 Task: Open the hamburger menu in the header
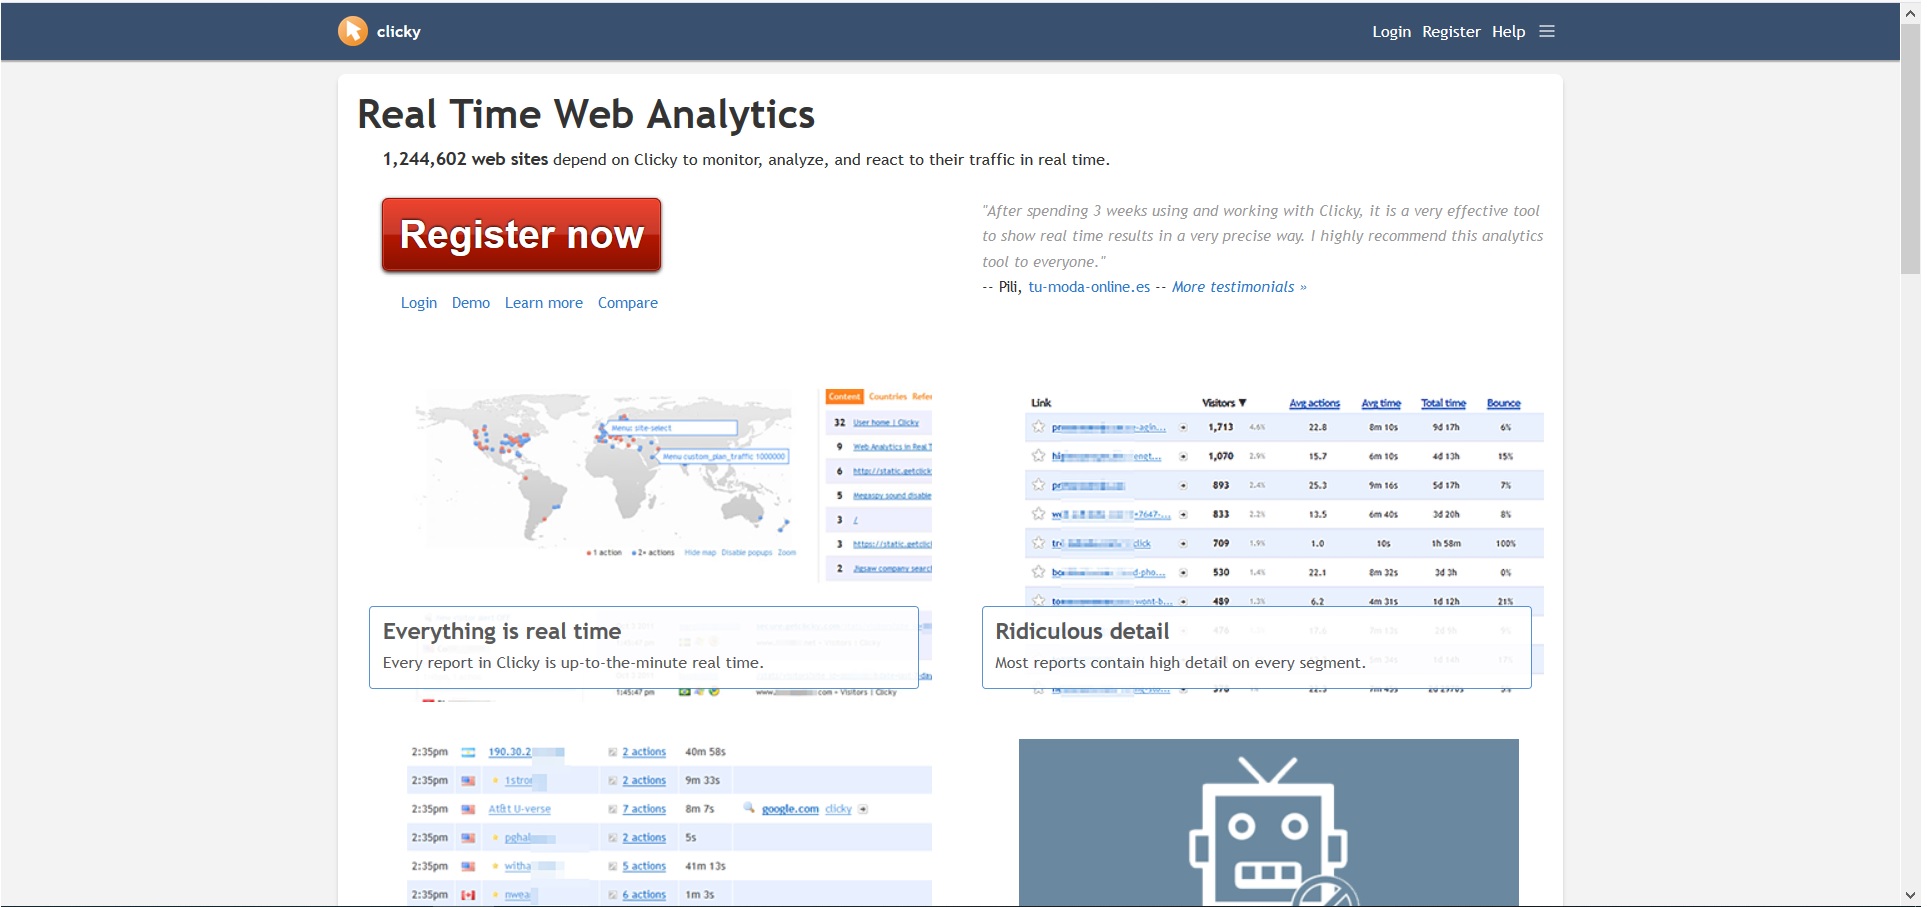(1547, 31)
